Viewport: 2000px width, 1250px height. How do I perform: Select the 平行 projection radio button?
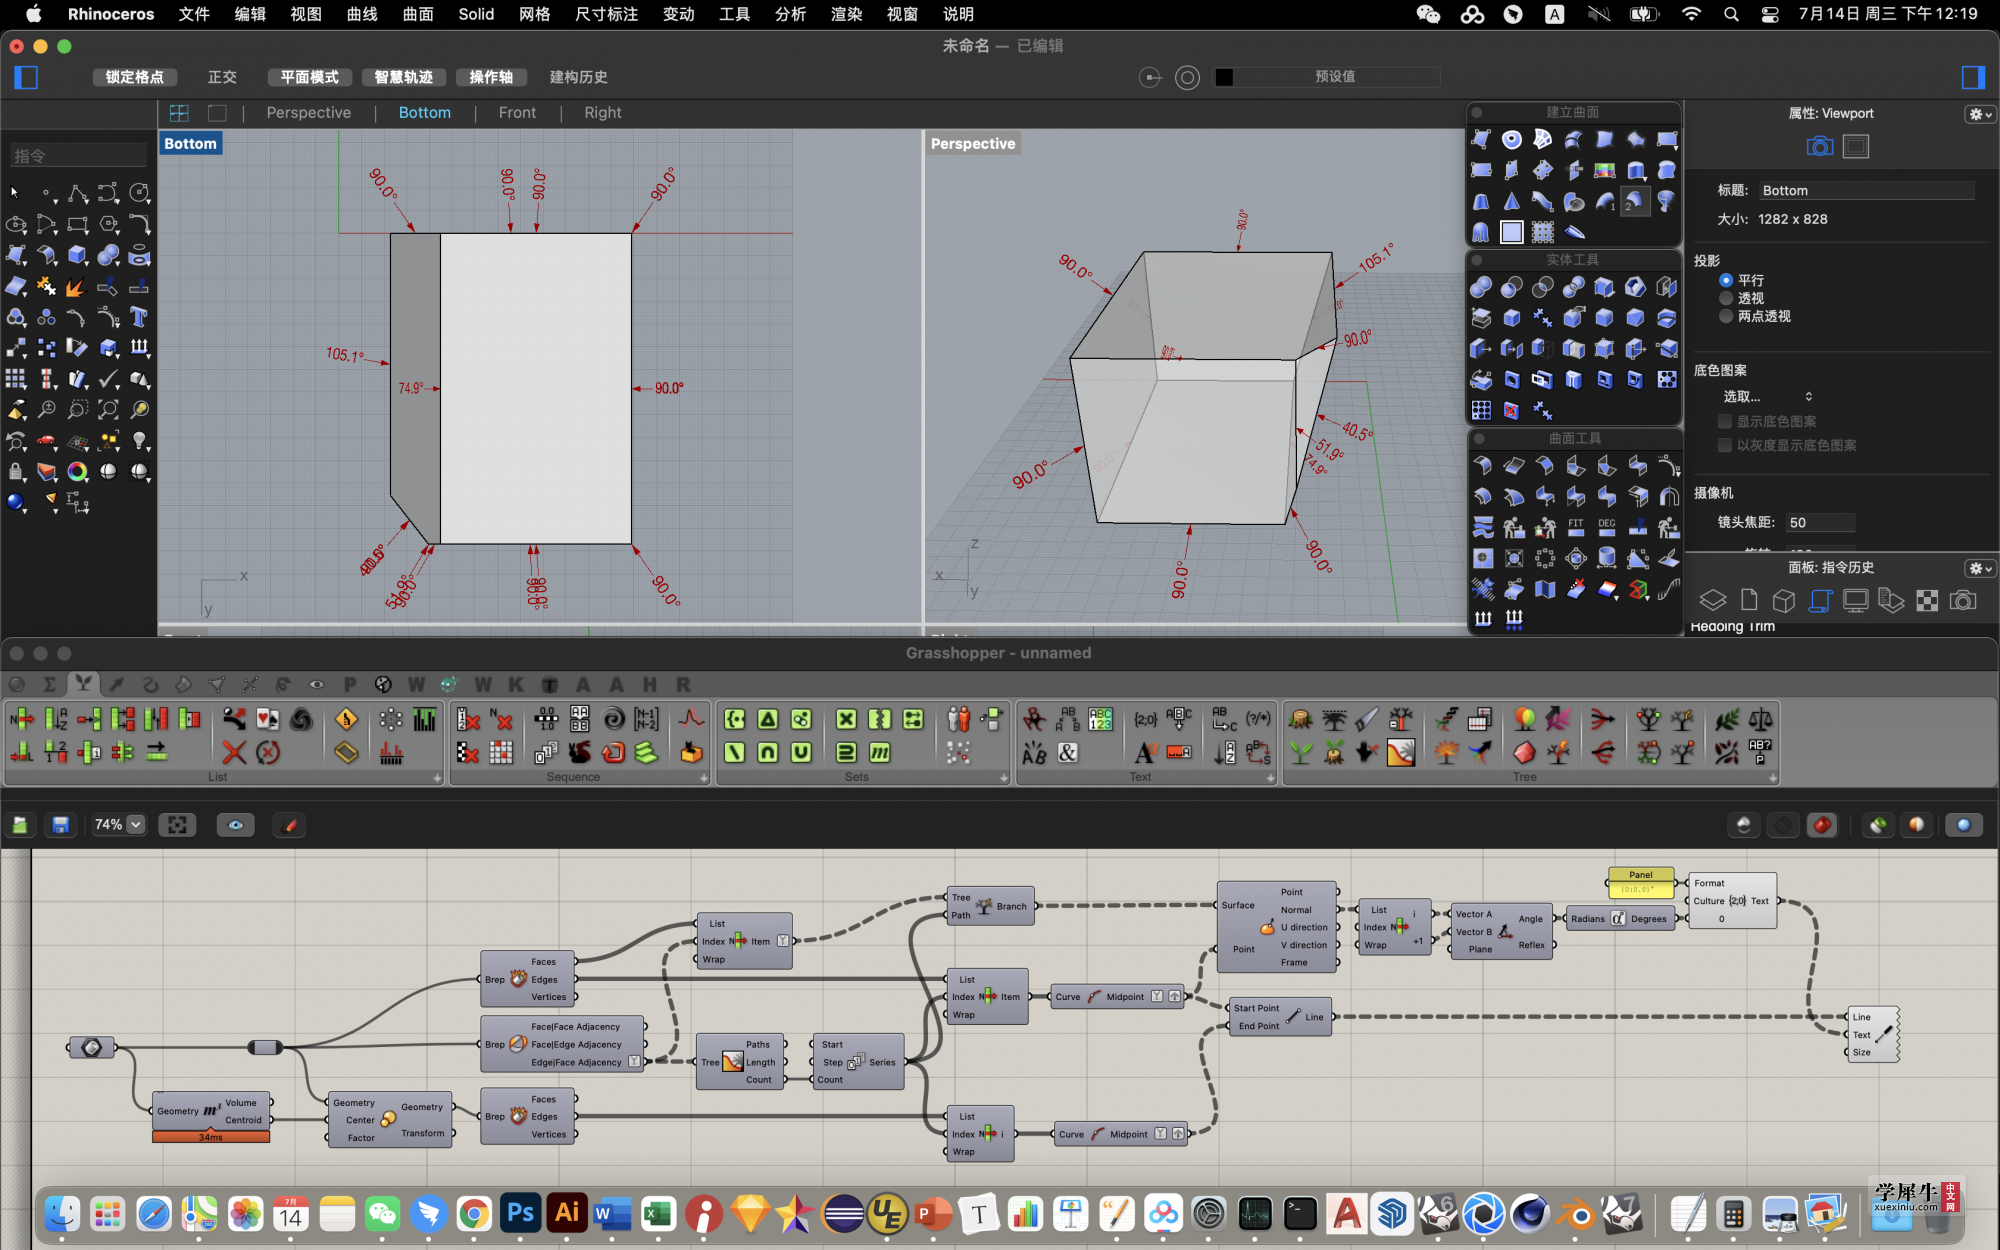1726,281
